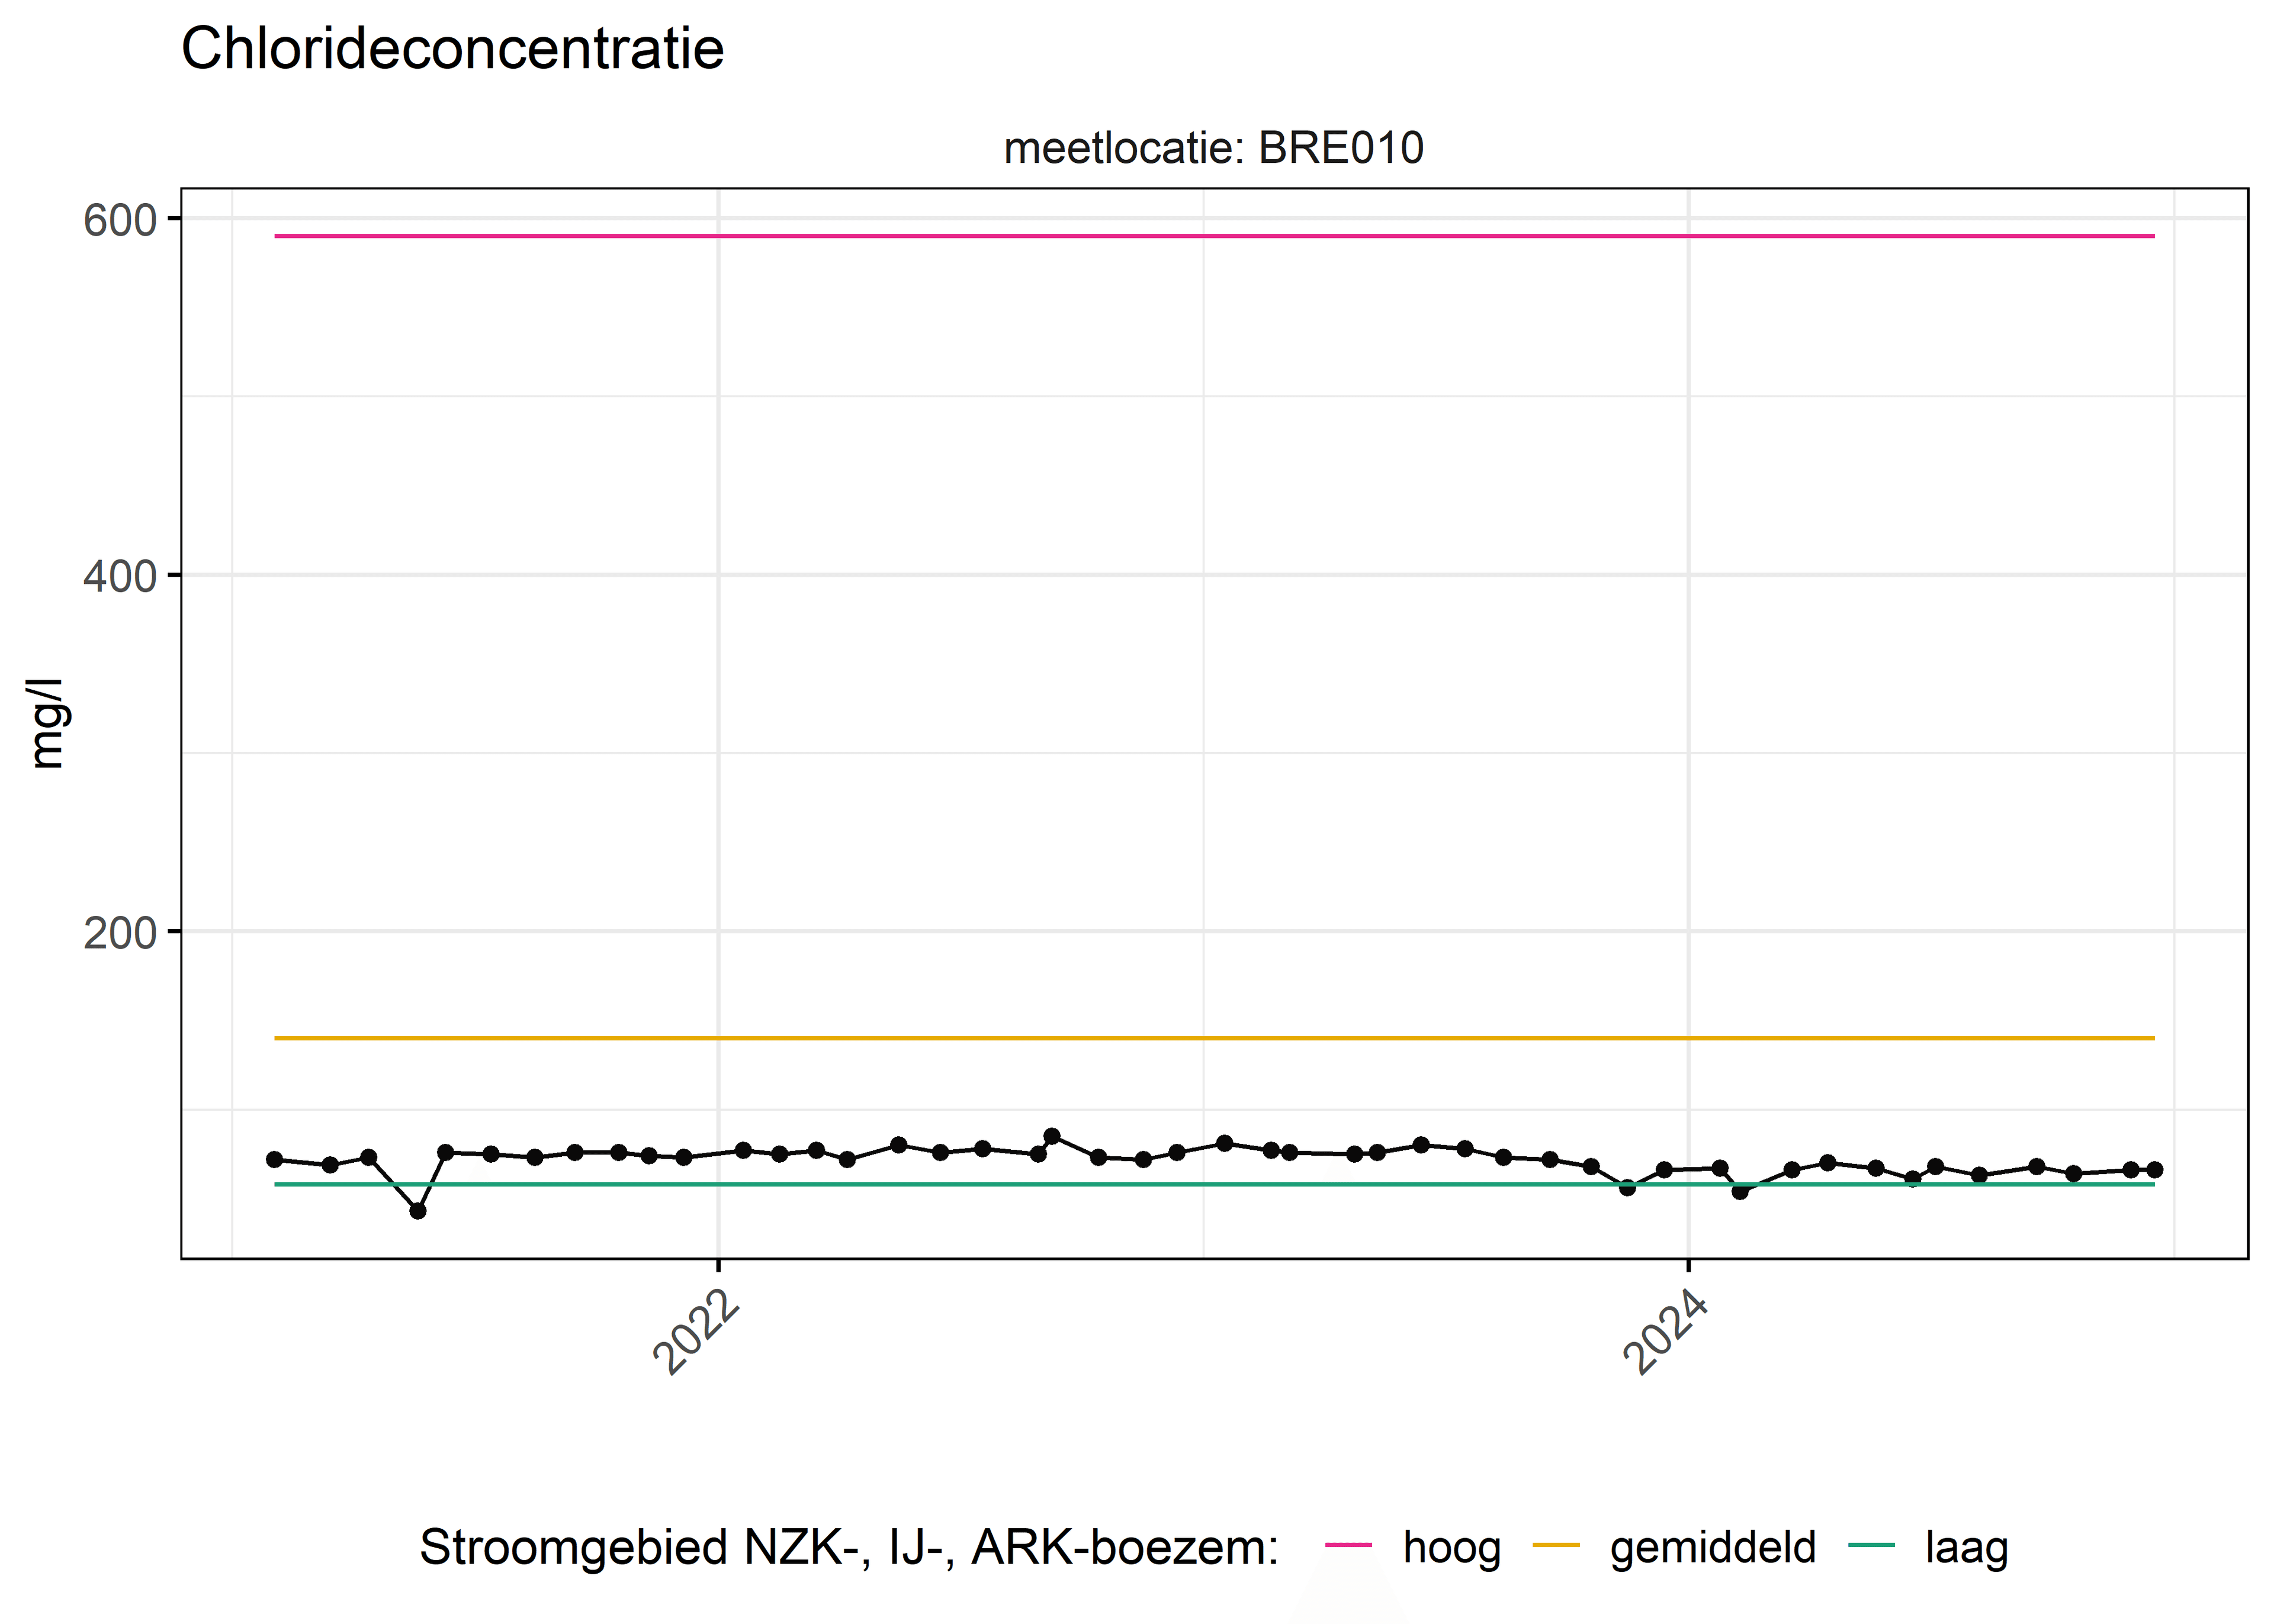Click the green laag legend line swatch
The image size is (2274, 1624).
(x=1871, y=1546)
